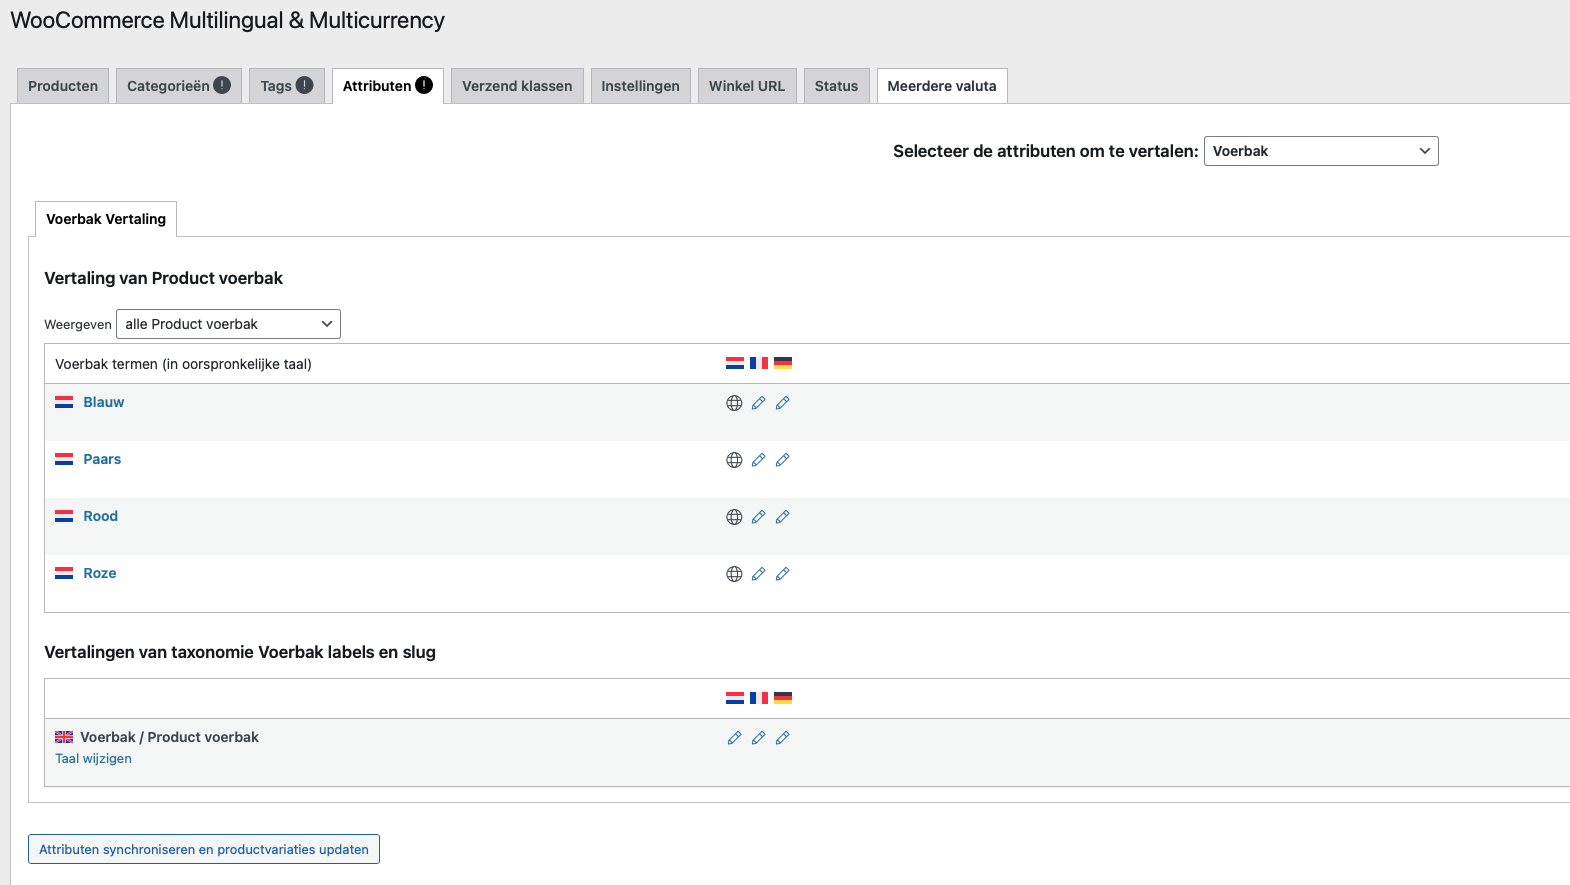The width and height of the screenshot is (1570, 885).
Task: Open the Paars term link
Action: click(x=102, y=459)
